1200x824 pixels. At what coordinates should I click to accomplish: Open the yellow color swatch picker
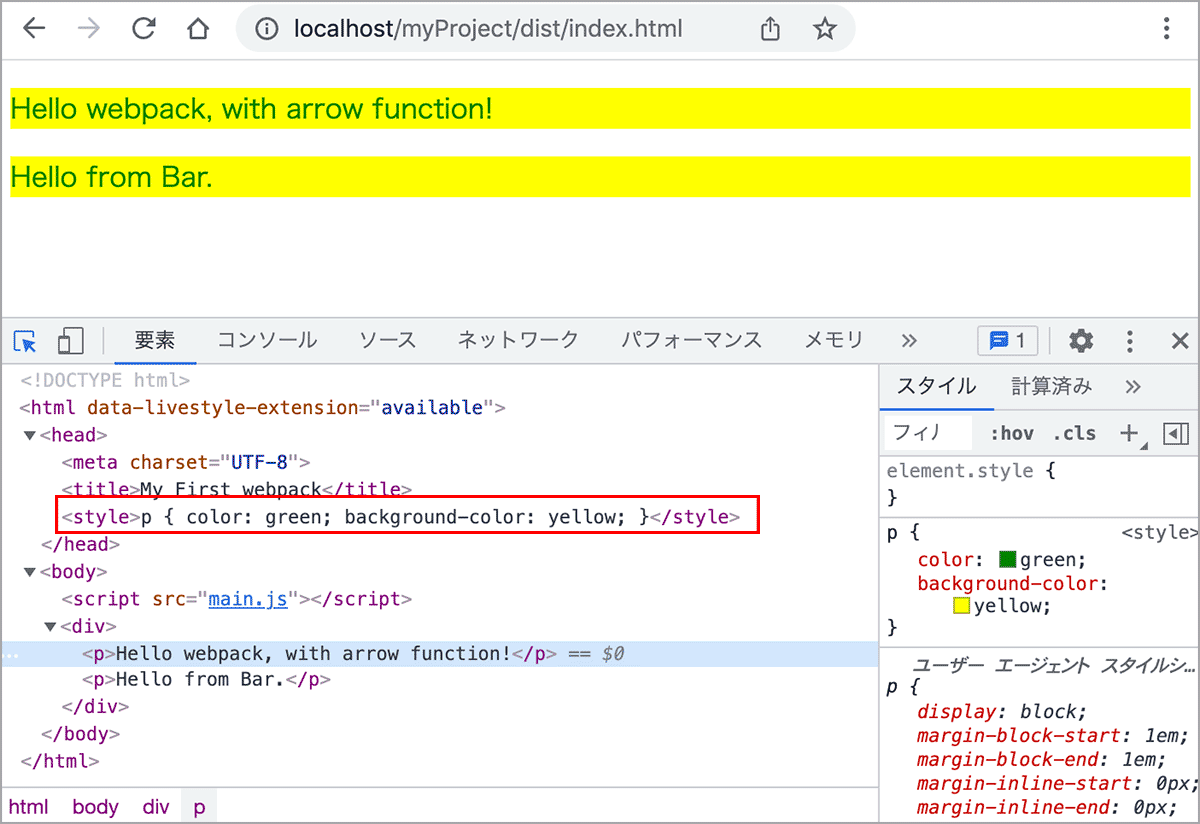click(962, 606)
